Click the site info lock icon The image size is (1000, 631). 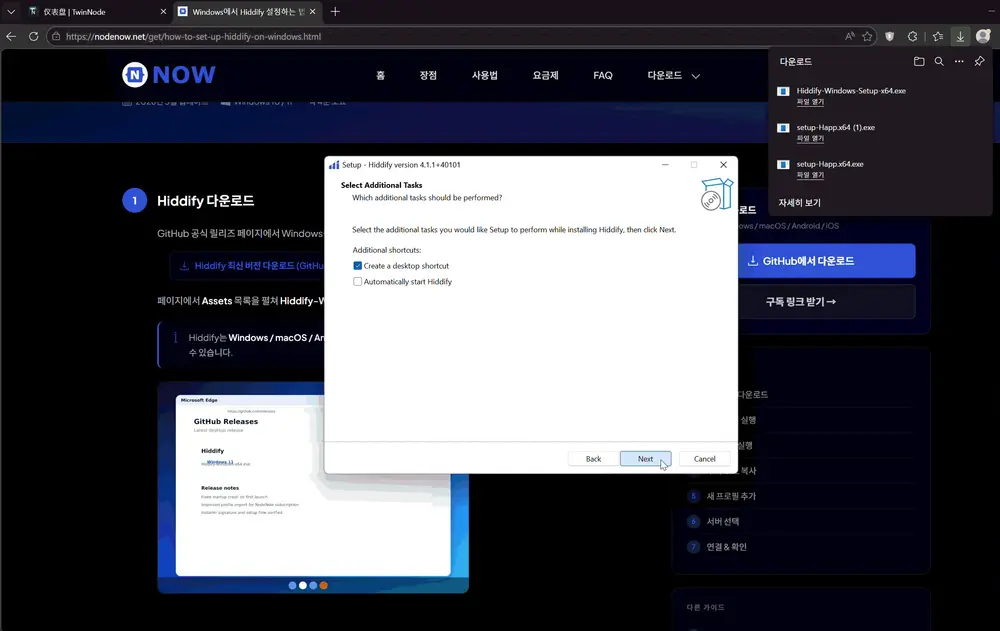pyautogui.click(x=56, y=36)
